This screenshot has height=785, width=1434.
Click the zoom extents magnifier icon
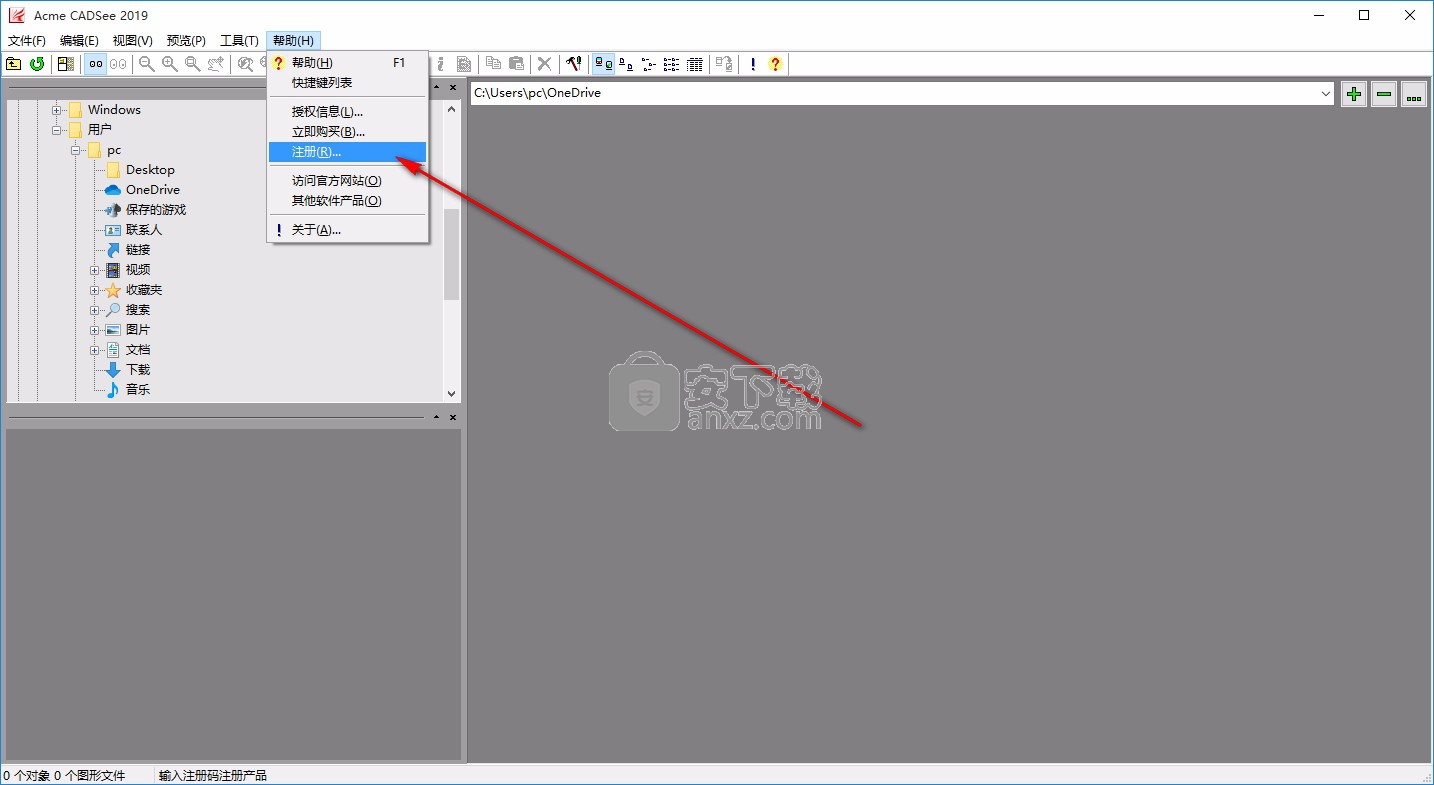pyautogui.click(x=245, y=64)
